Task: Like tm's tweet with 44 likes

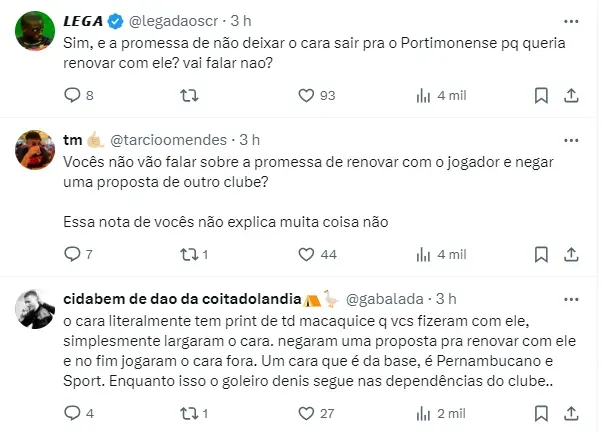Action: click(x=306, y=254)
